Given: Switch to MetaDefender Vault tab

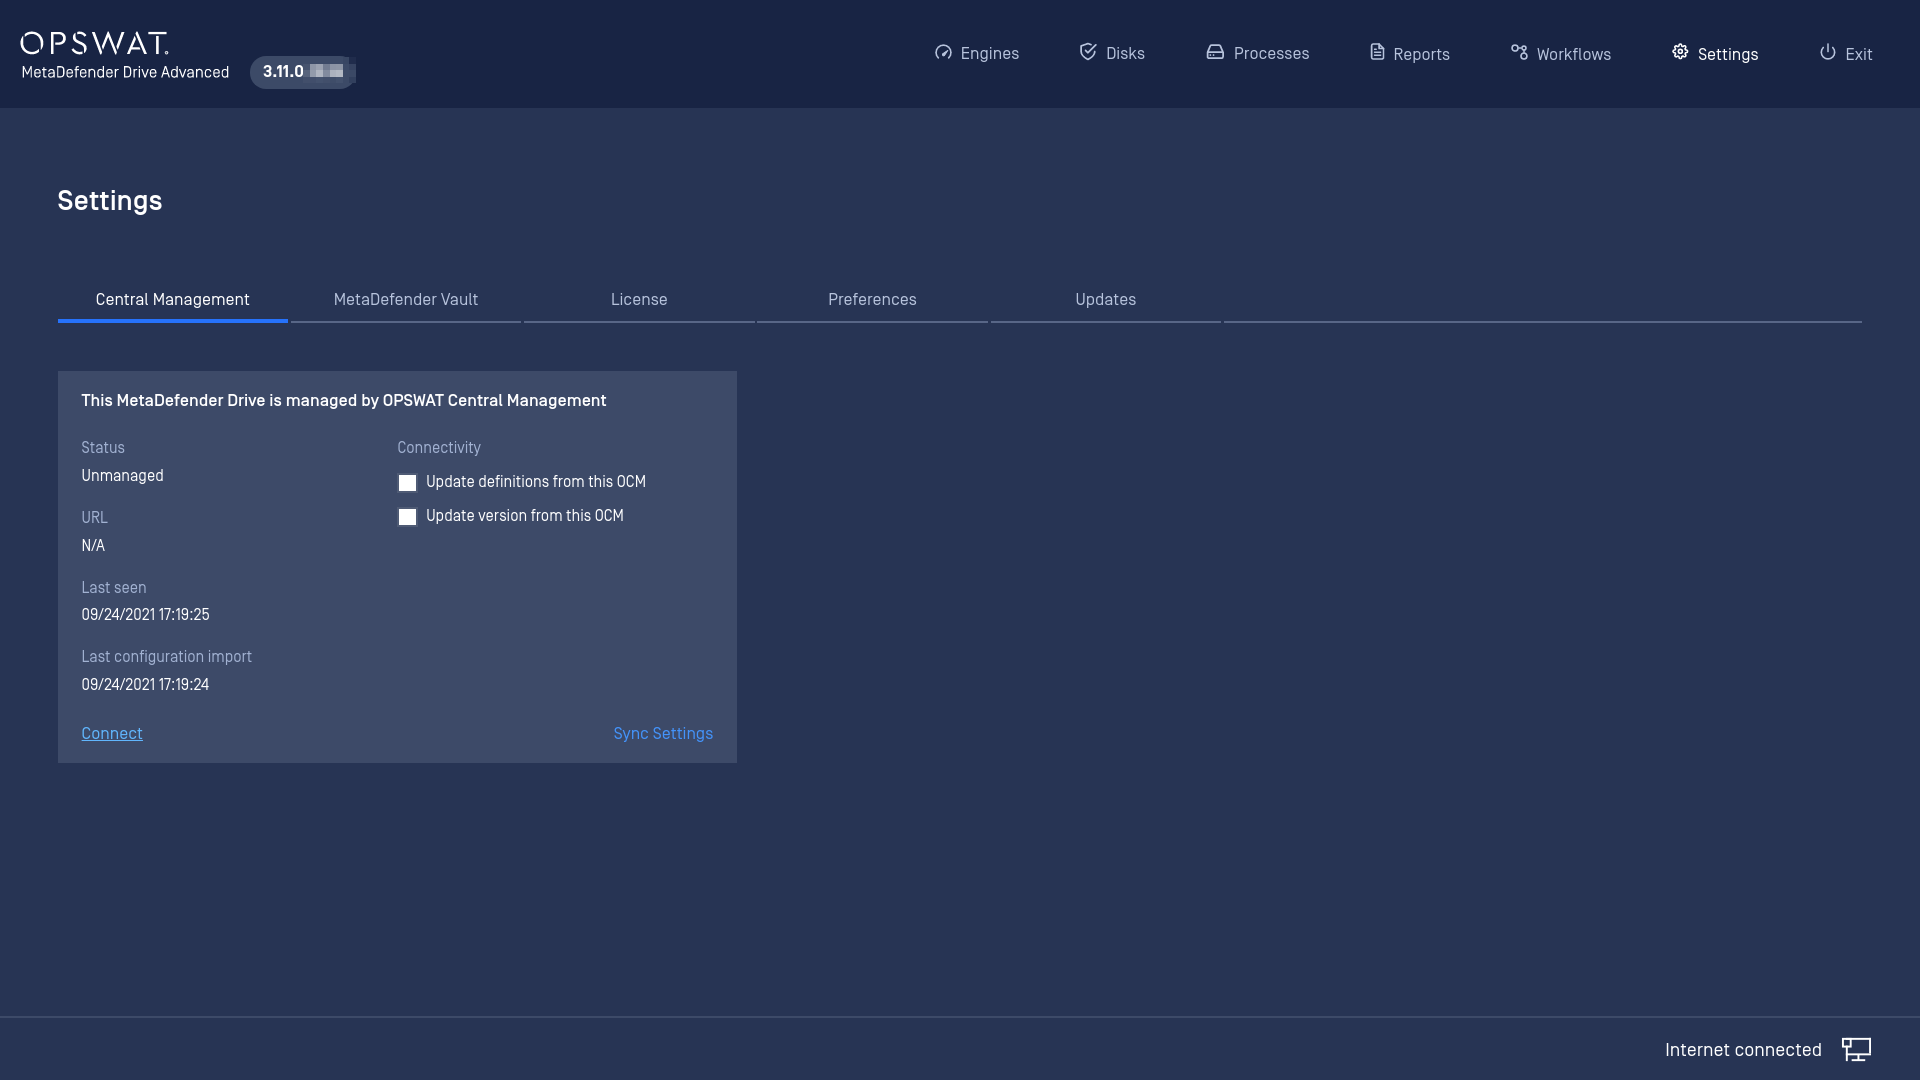Looking at the screenshot, I should (405, 300).
